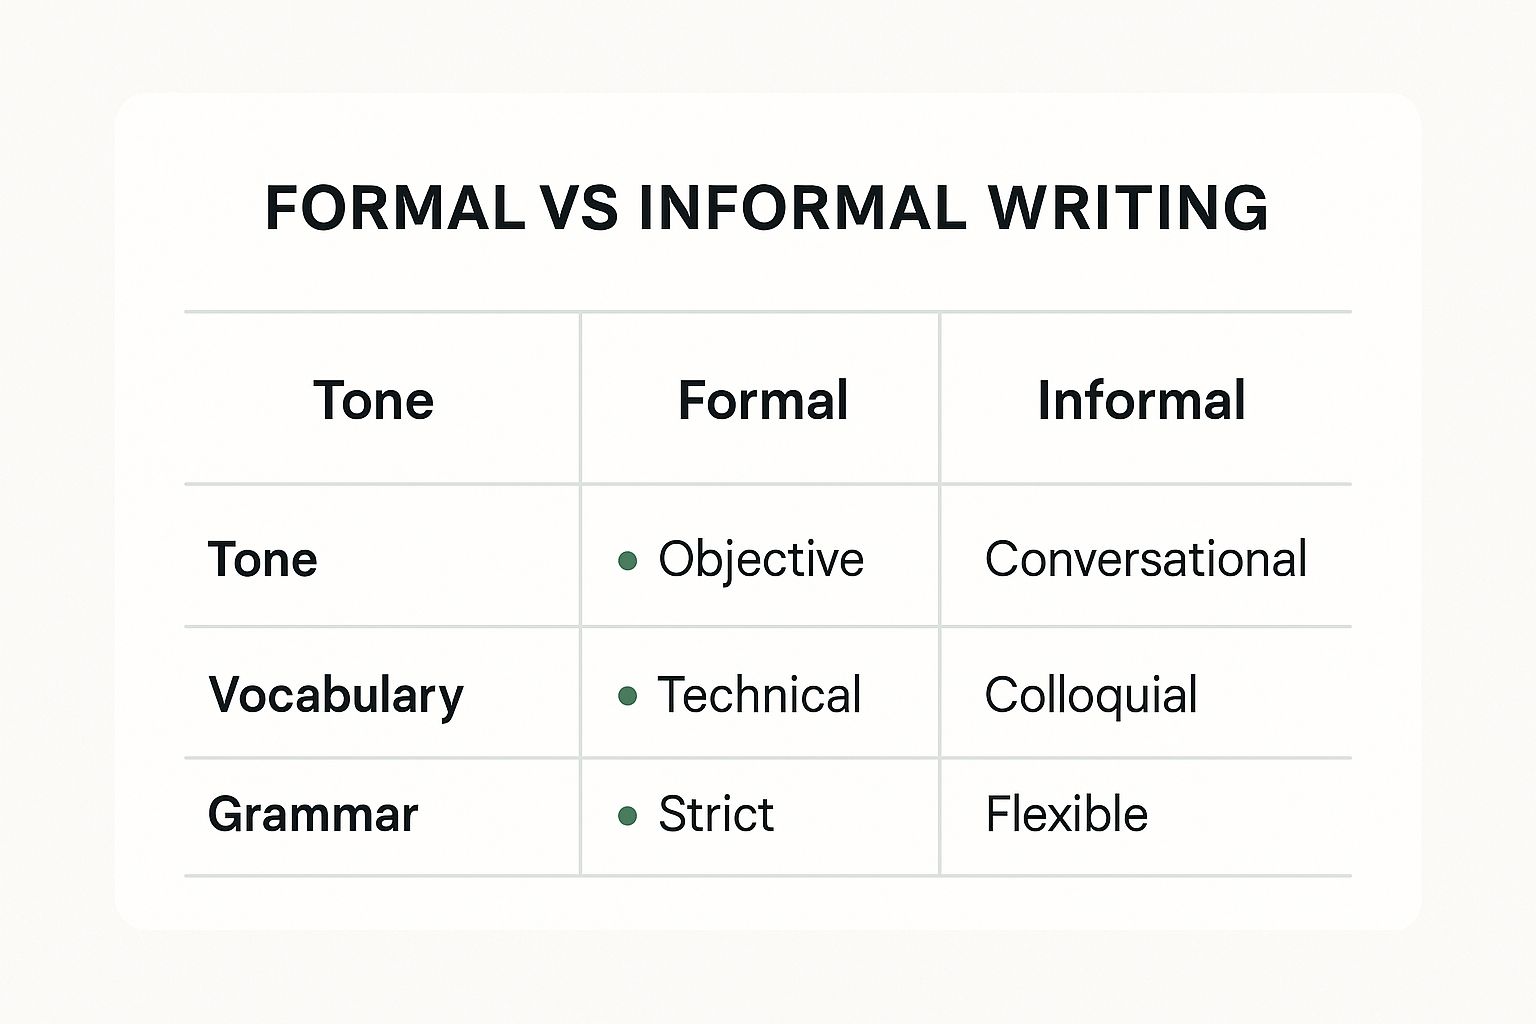1536x1024 pixels.
Task: Click the "Grammar" row label
Action: (x=312, y=815)
